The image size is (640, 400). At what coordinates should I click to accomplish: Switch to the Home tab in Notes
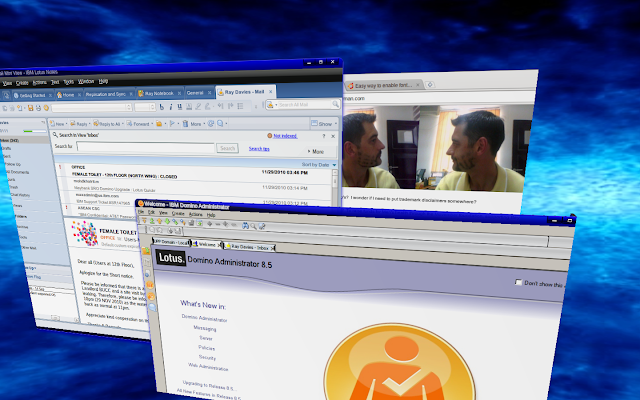tap(68, 95)
